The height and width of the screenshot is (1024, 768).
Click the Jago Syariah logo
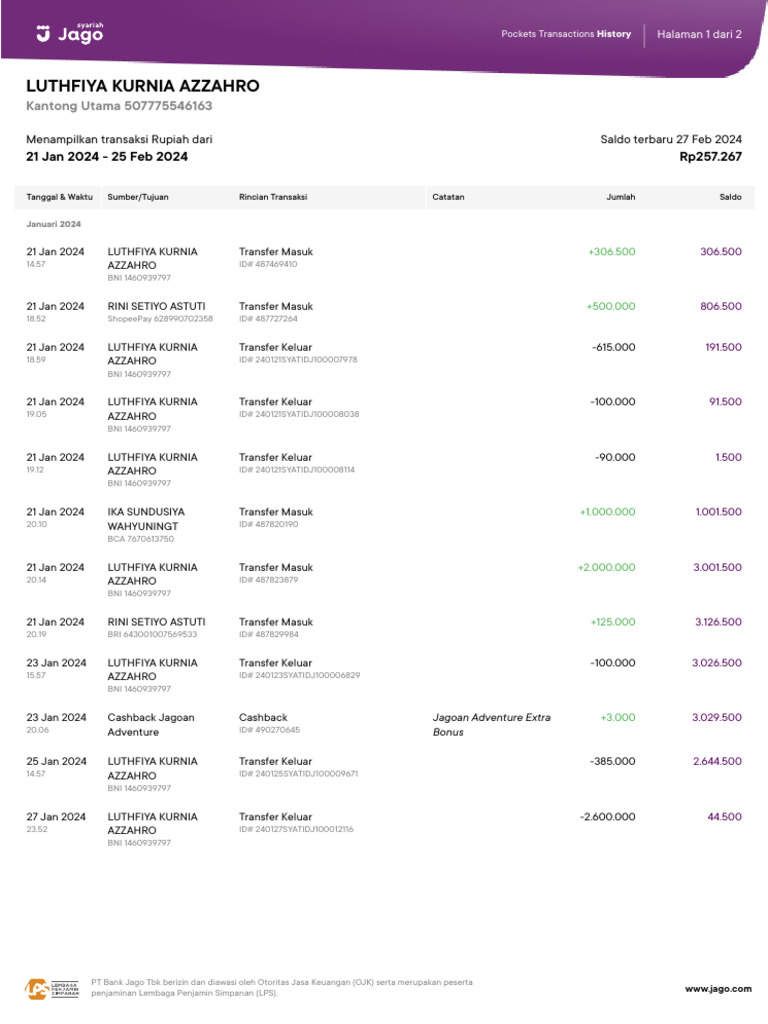click(69, 33)
